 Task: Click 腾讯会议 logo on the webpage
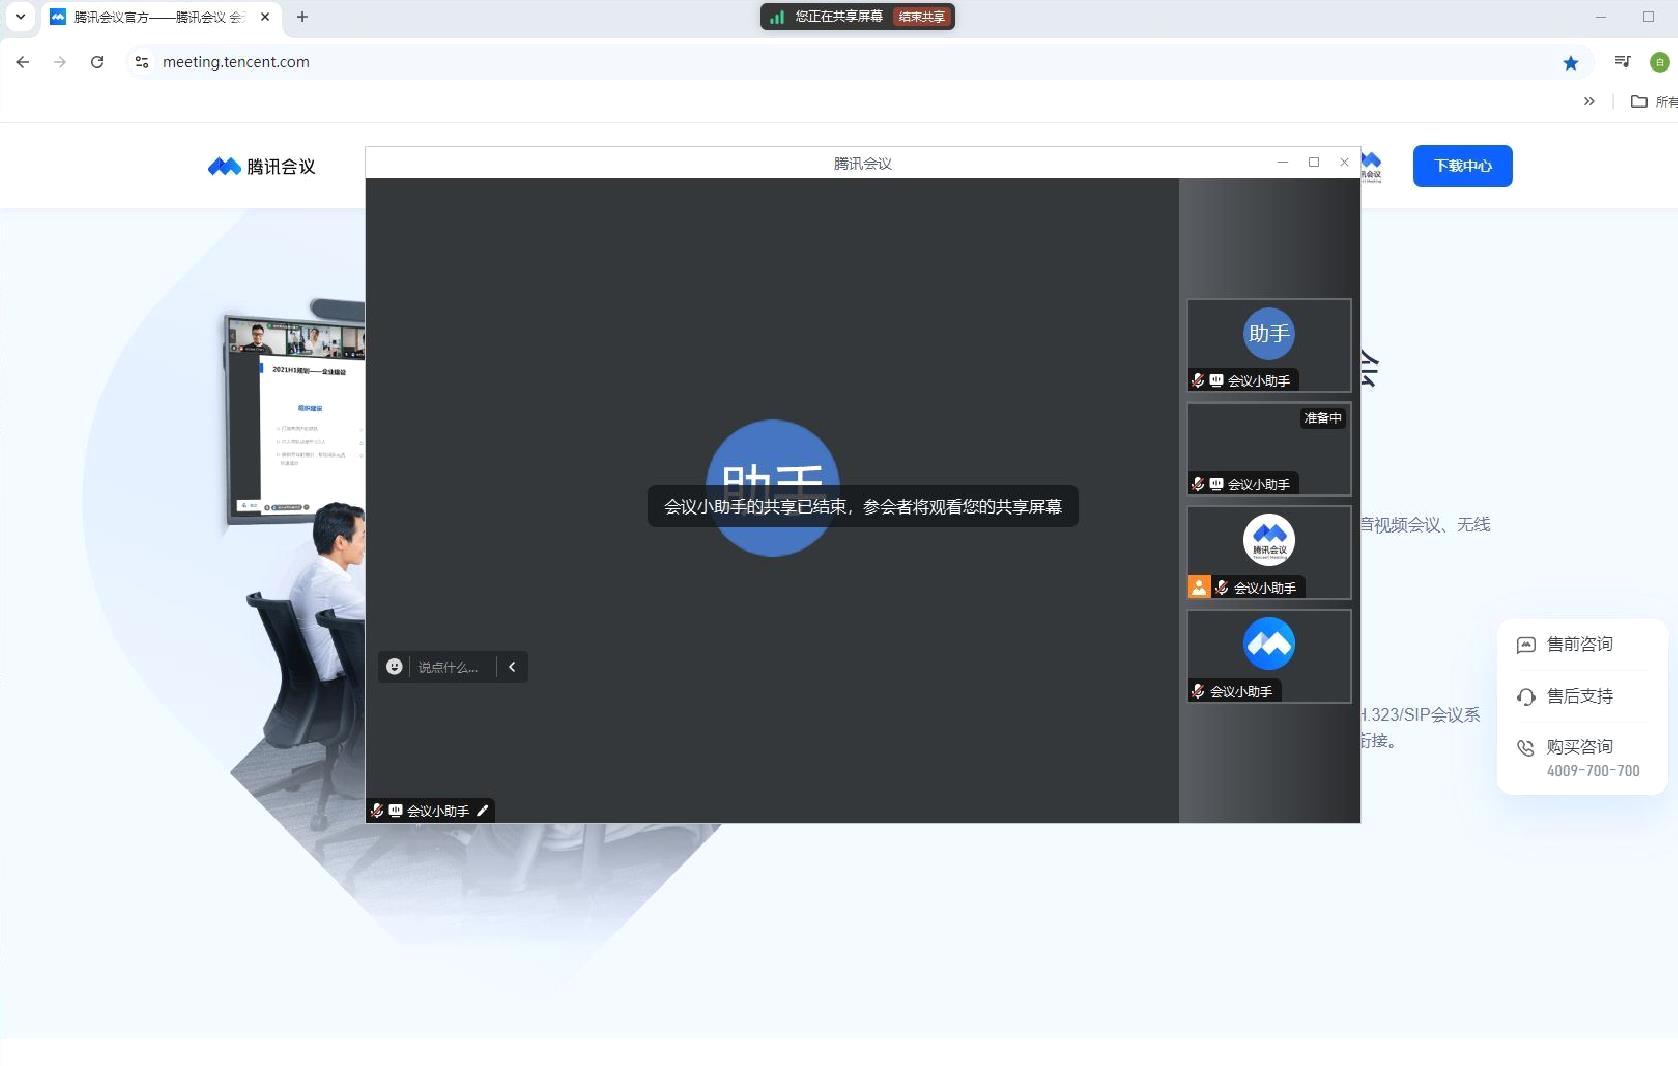point(262,166)
